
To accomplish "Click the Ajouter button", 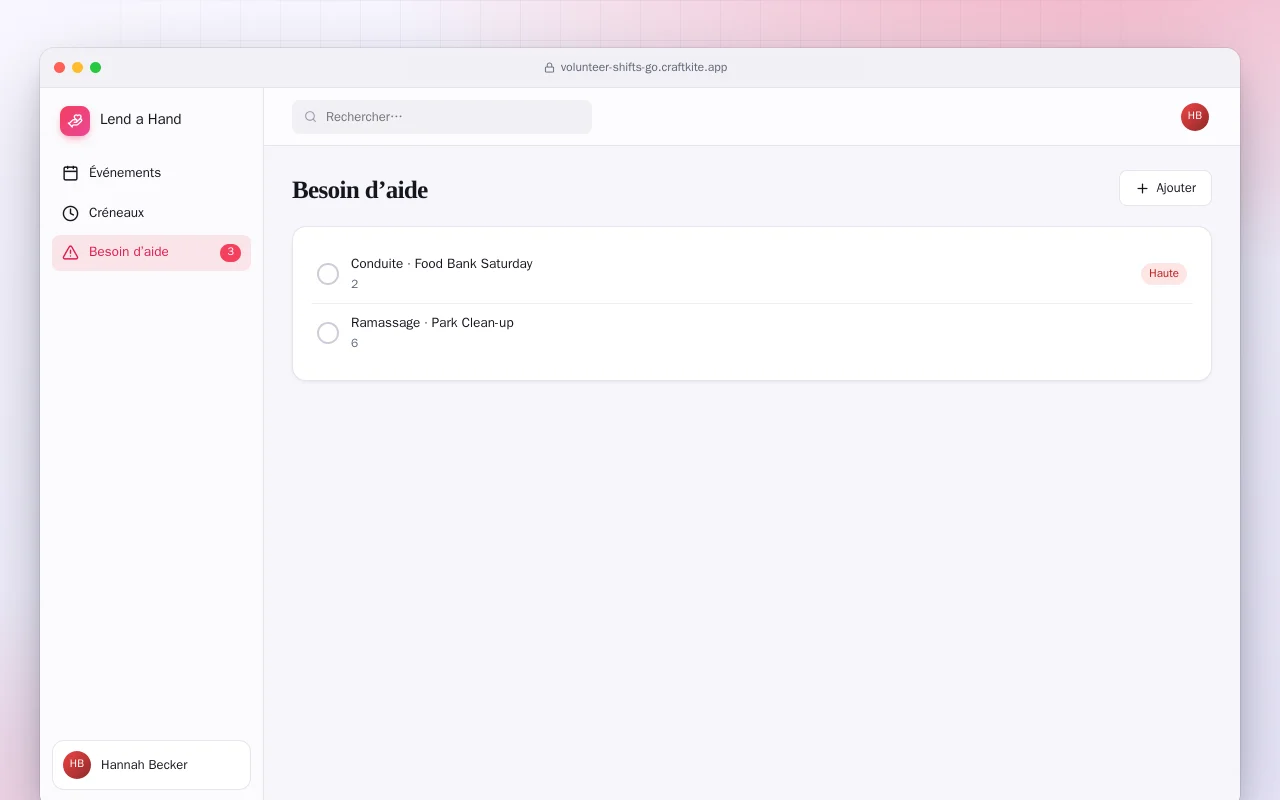I will pyautogui.click(x=1165, y=188).
